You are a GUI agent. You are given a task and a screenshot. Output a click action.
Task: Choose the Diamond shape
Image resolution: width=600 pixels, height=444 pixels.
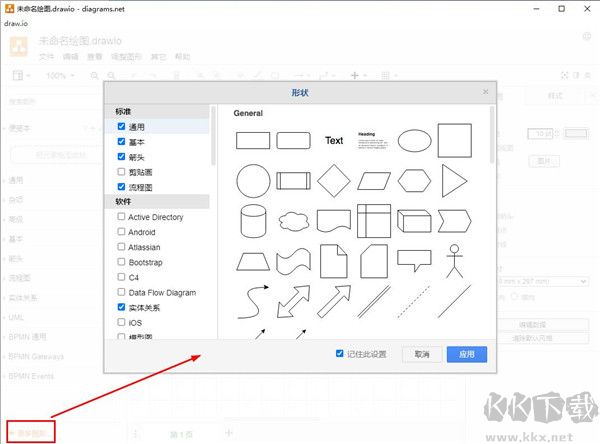334,181
